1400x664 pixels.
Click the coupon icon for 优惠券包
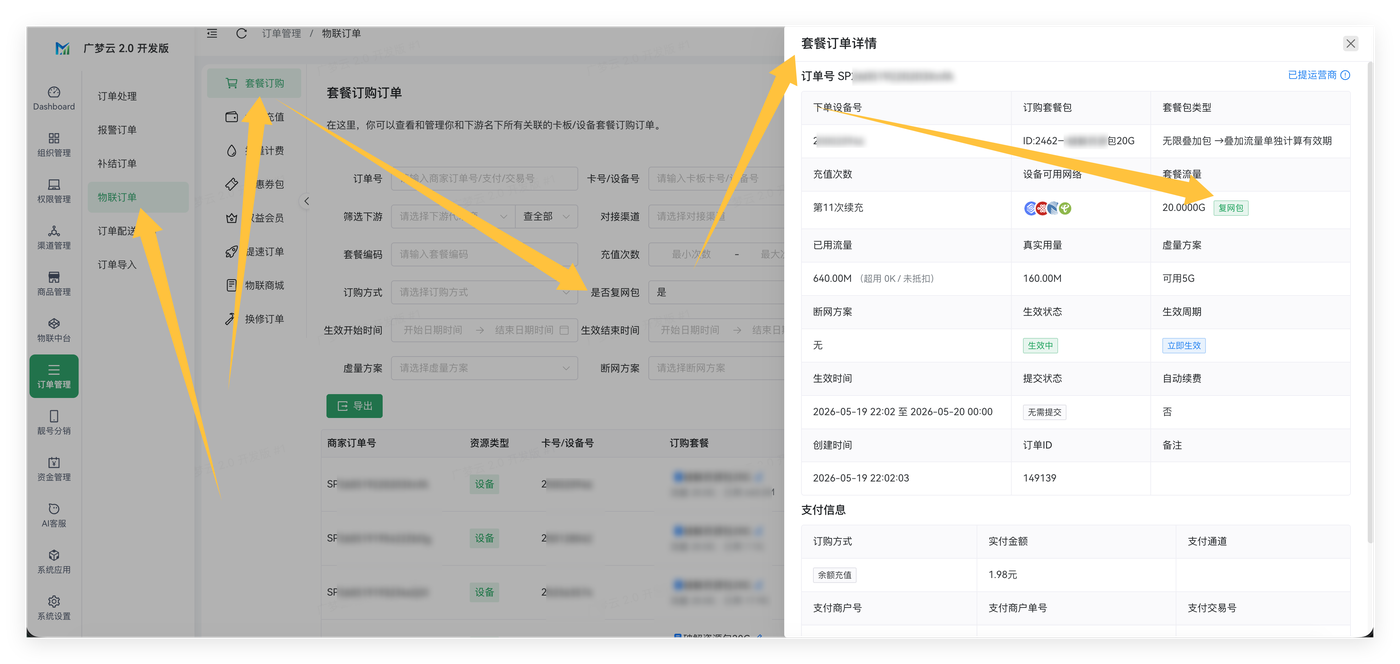pyautogui.click(x=232, y=184)
